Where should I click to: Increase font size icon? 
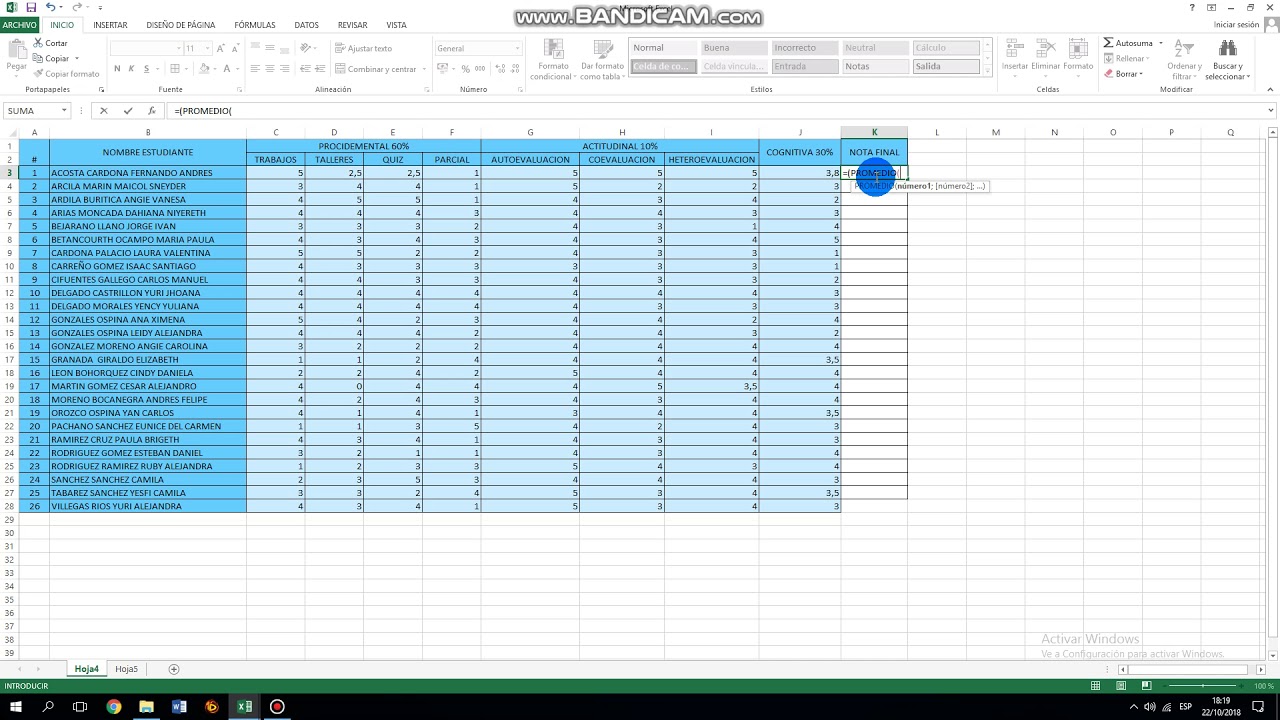[x=220, y=48]
